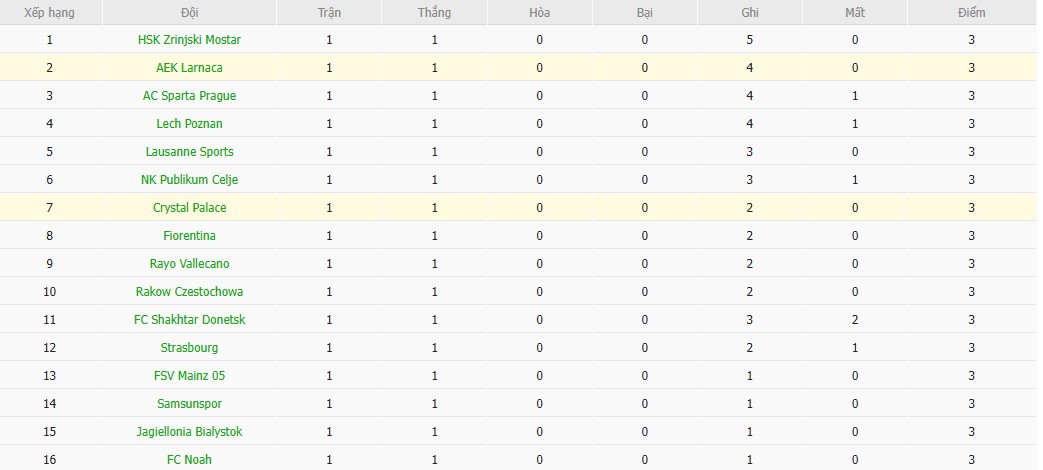Click the Ghi column header
Viewport: 1043px width, 470px height.
point(750,13)
